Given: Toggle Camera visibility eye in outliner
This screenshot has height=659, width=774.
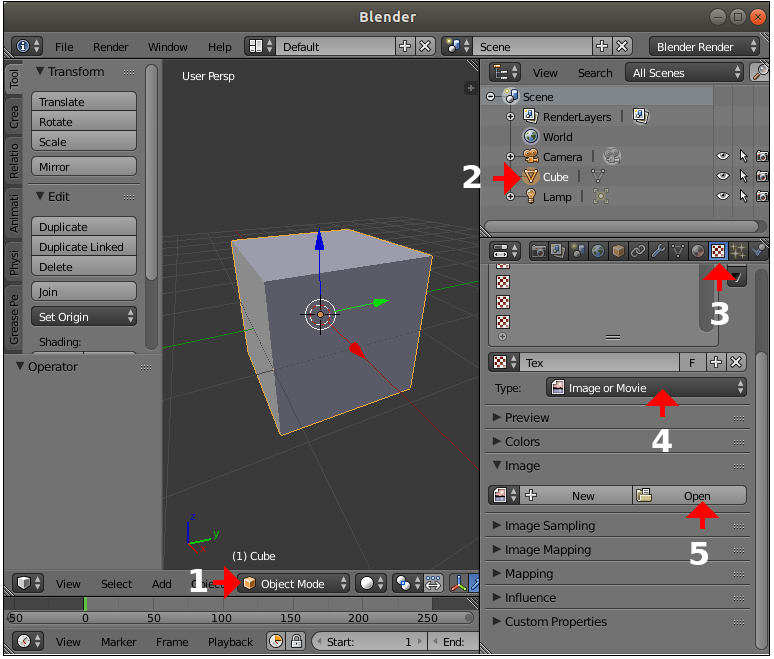Looking at the screenshot, I should coord(723,156).
